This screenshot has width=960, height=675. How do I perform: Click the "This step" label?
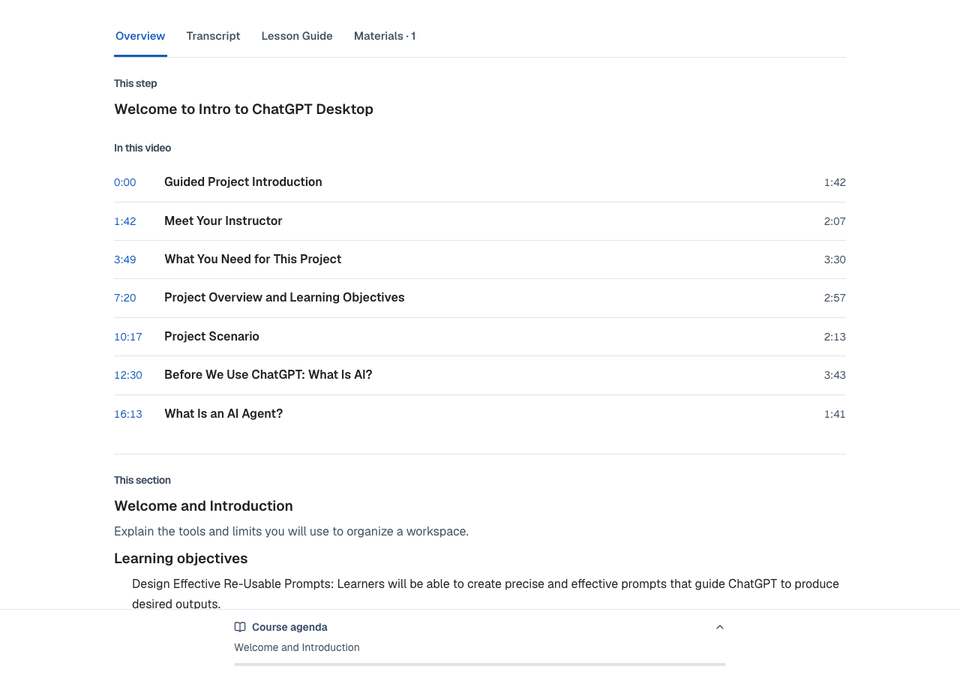(x=135, y=83)
